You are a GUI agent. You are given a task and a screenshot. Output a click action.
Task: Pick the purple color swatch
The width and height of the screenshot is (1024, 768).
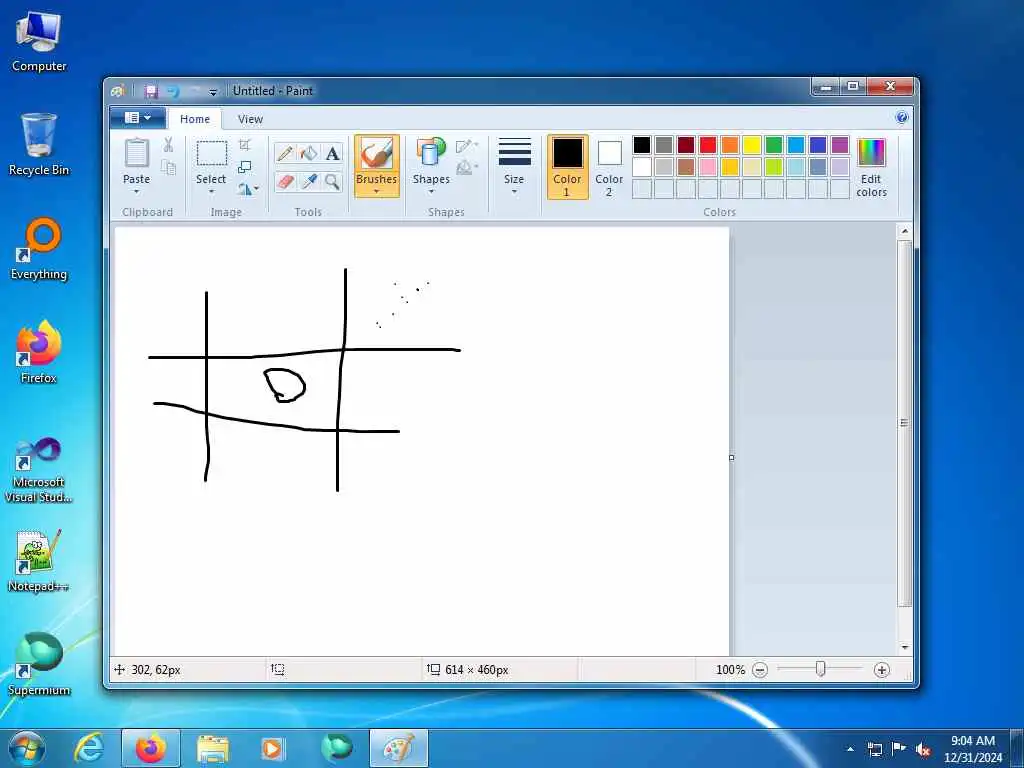840,145
